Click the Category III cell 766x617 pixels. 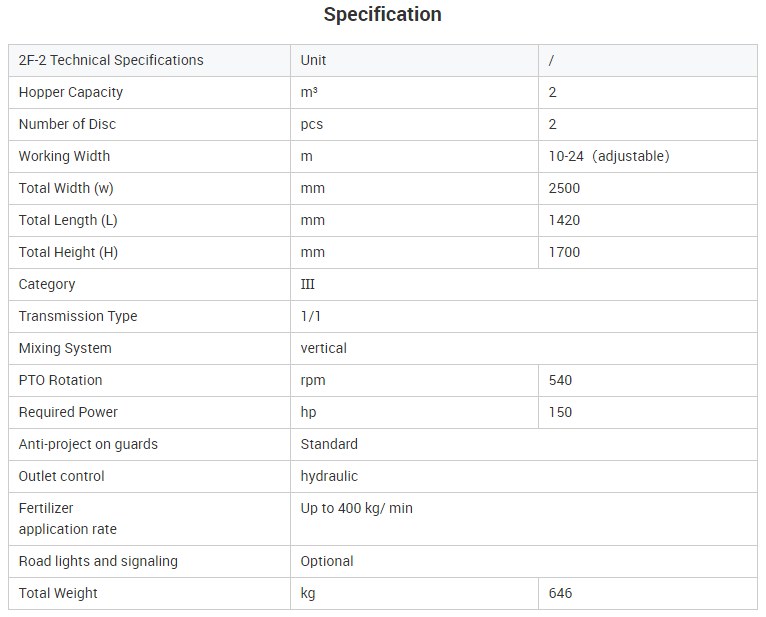[524, 284]
